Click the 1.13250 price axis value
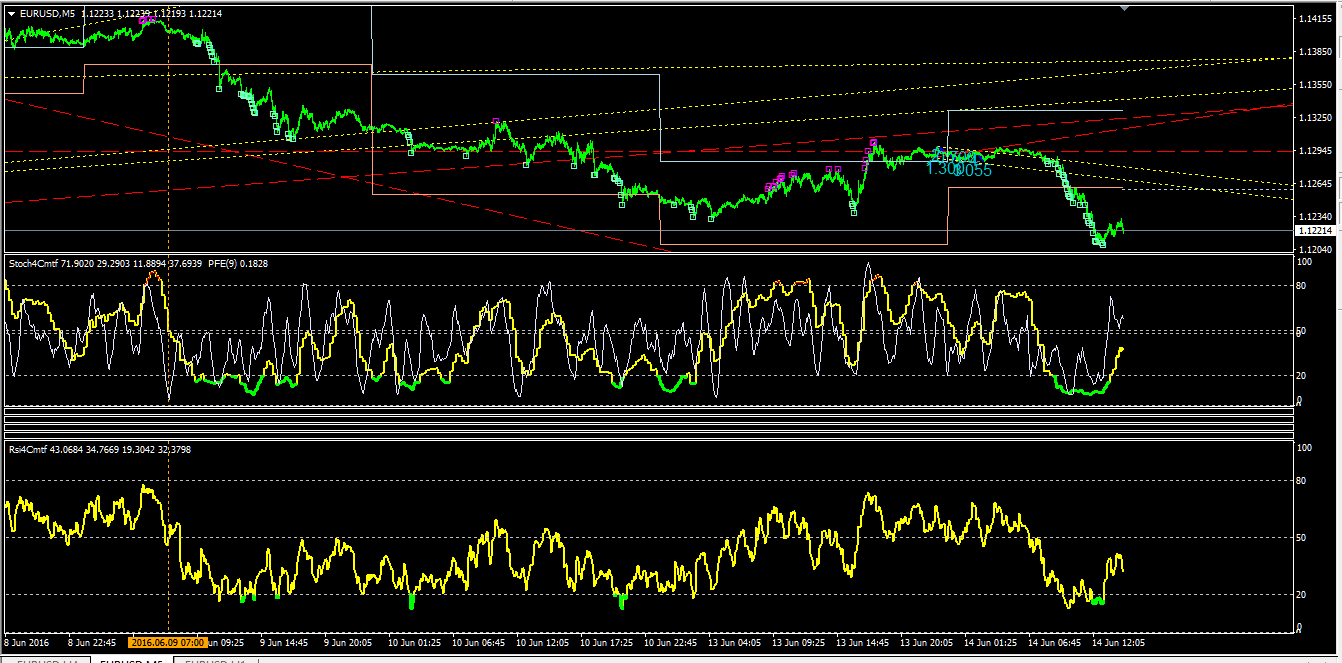Viewport: 1342px width, 663px height. click(x=1317, y=118)
